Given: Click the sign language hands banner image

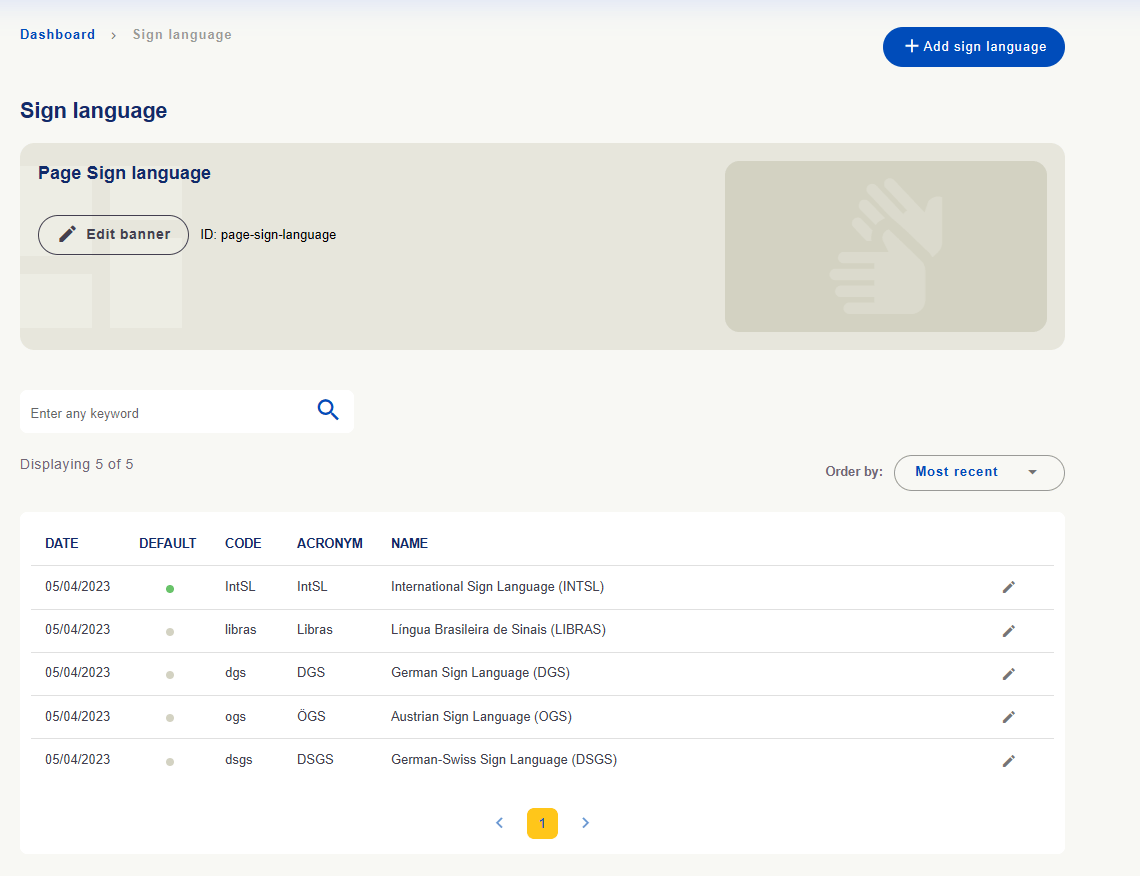Looking at the screenshot, I should [886, 246].
